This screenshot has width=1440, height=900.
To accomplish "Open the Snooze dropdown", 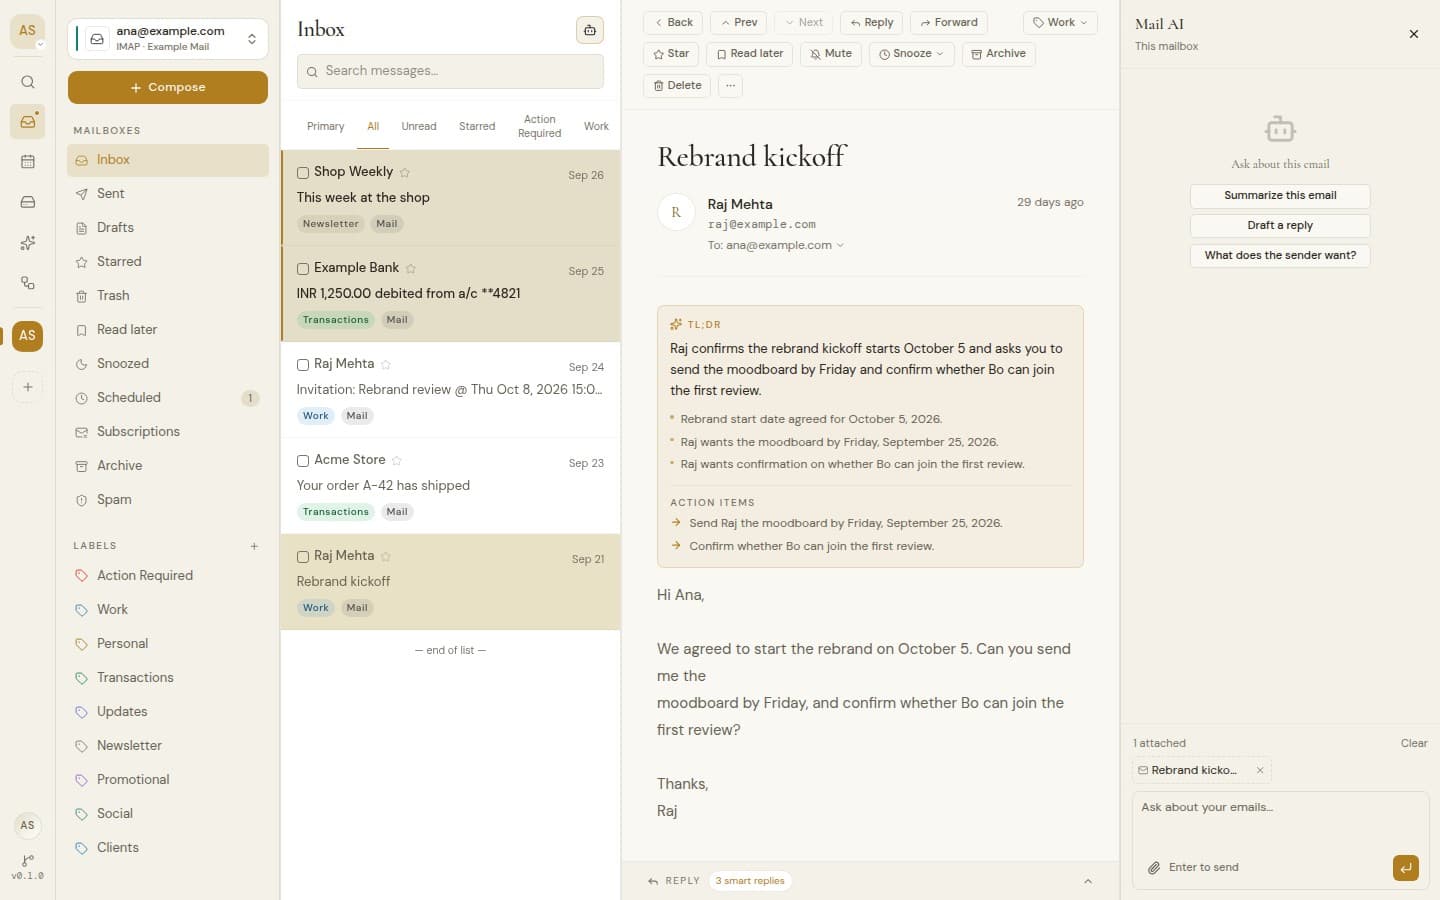I will [911, 54].
